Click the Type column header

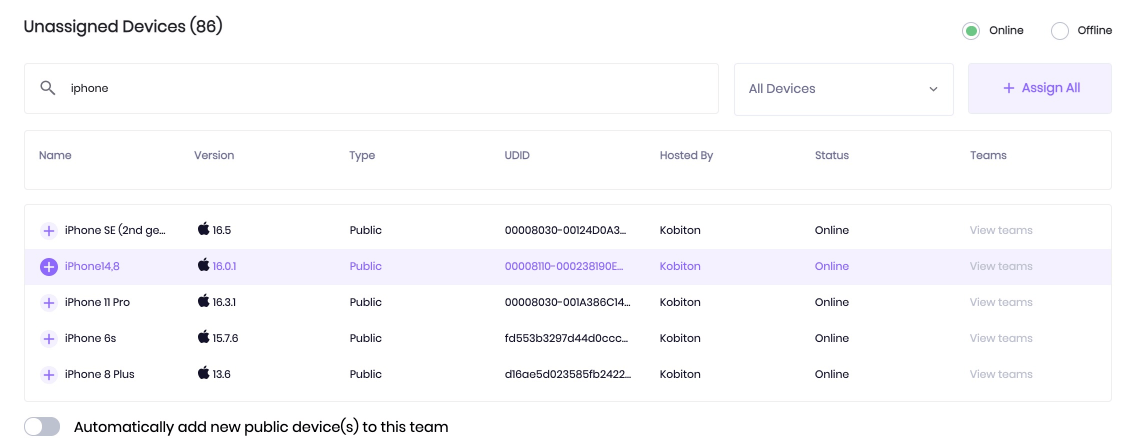tap(362, 155)
